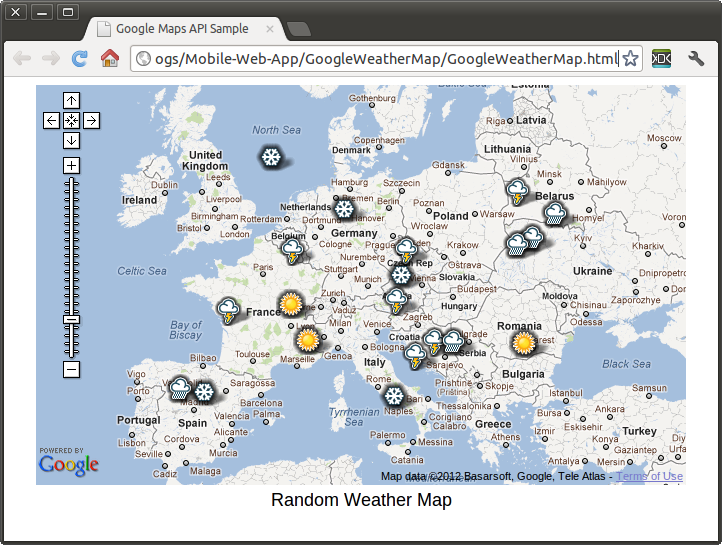
Task: Pan the map up with arrow button
Action: 71,100
